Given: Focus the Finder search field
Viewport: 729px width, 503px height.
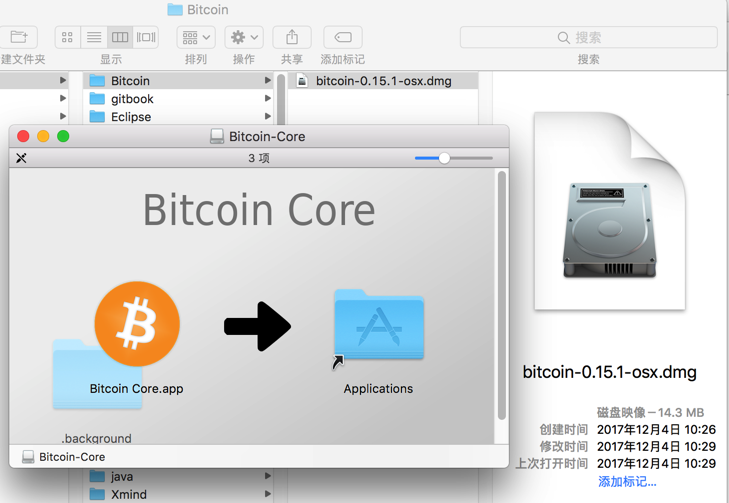Looking at the screenshot, I should point(589,37).
